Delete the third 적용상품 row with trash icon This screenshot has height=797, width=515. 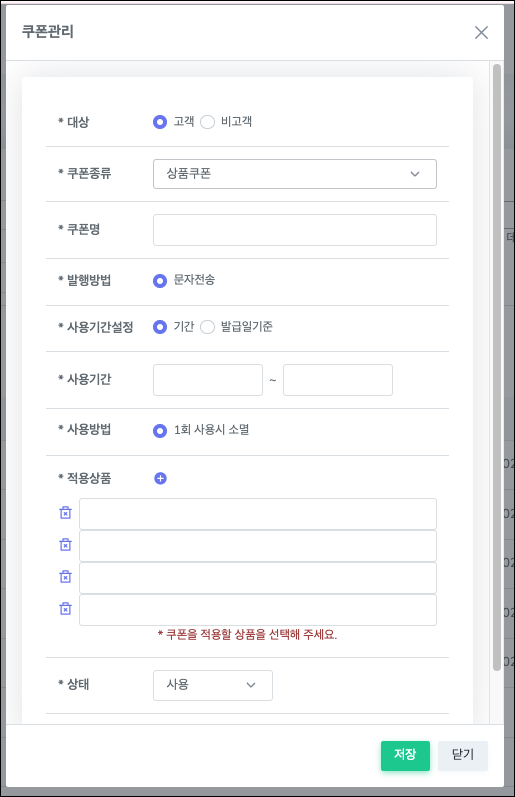66,576
